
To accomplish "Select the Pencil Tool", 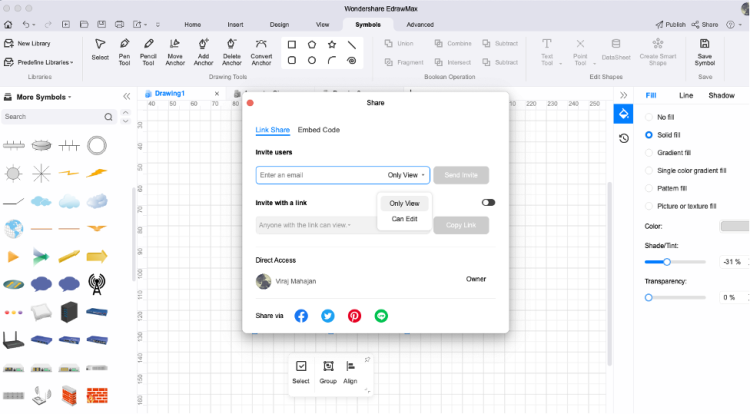I will pos(148,52).
